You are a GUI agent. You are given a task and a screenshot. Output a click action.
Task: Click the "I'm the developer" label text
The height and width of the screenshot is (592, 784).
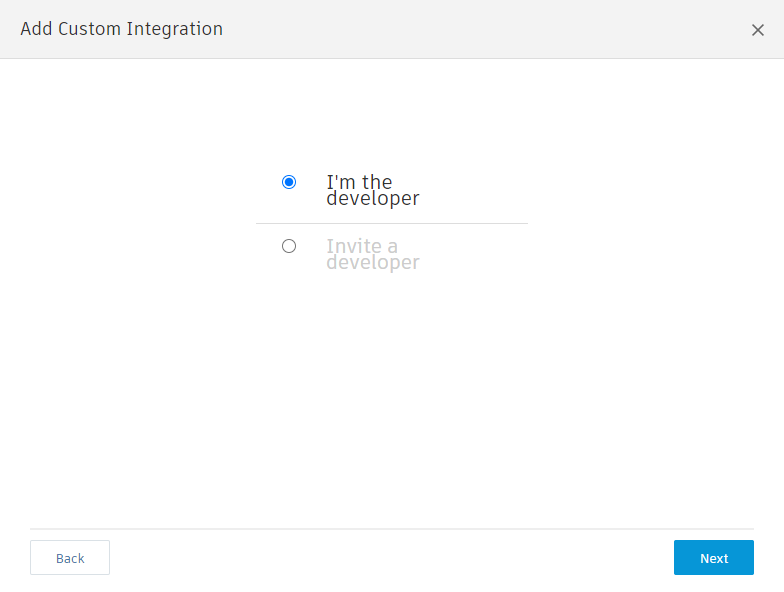pyautogui.click(x=372, y=190)
